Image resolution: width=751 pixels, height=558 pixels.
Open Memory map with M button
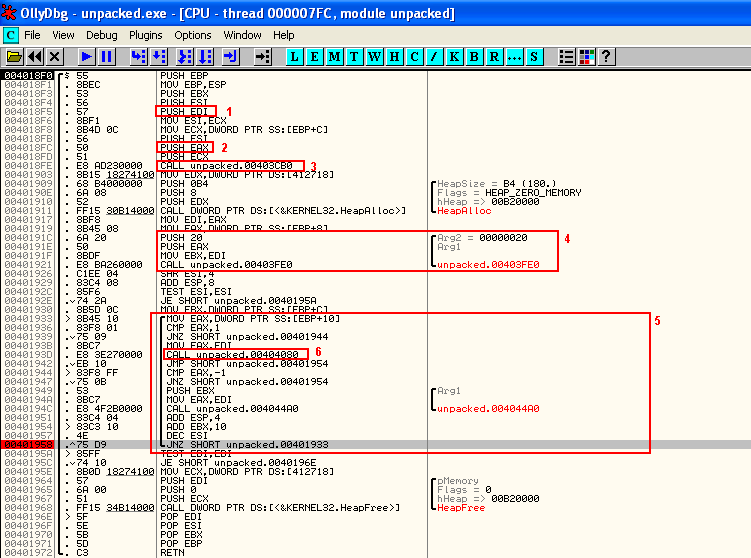click(x=335, y=57)
